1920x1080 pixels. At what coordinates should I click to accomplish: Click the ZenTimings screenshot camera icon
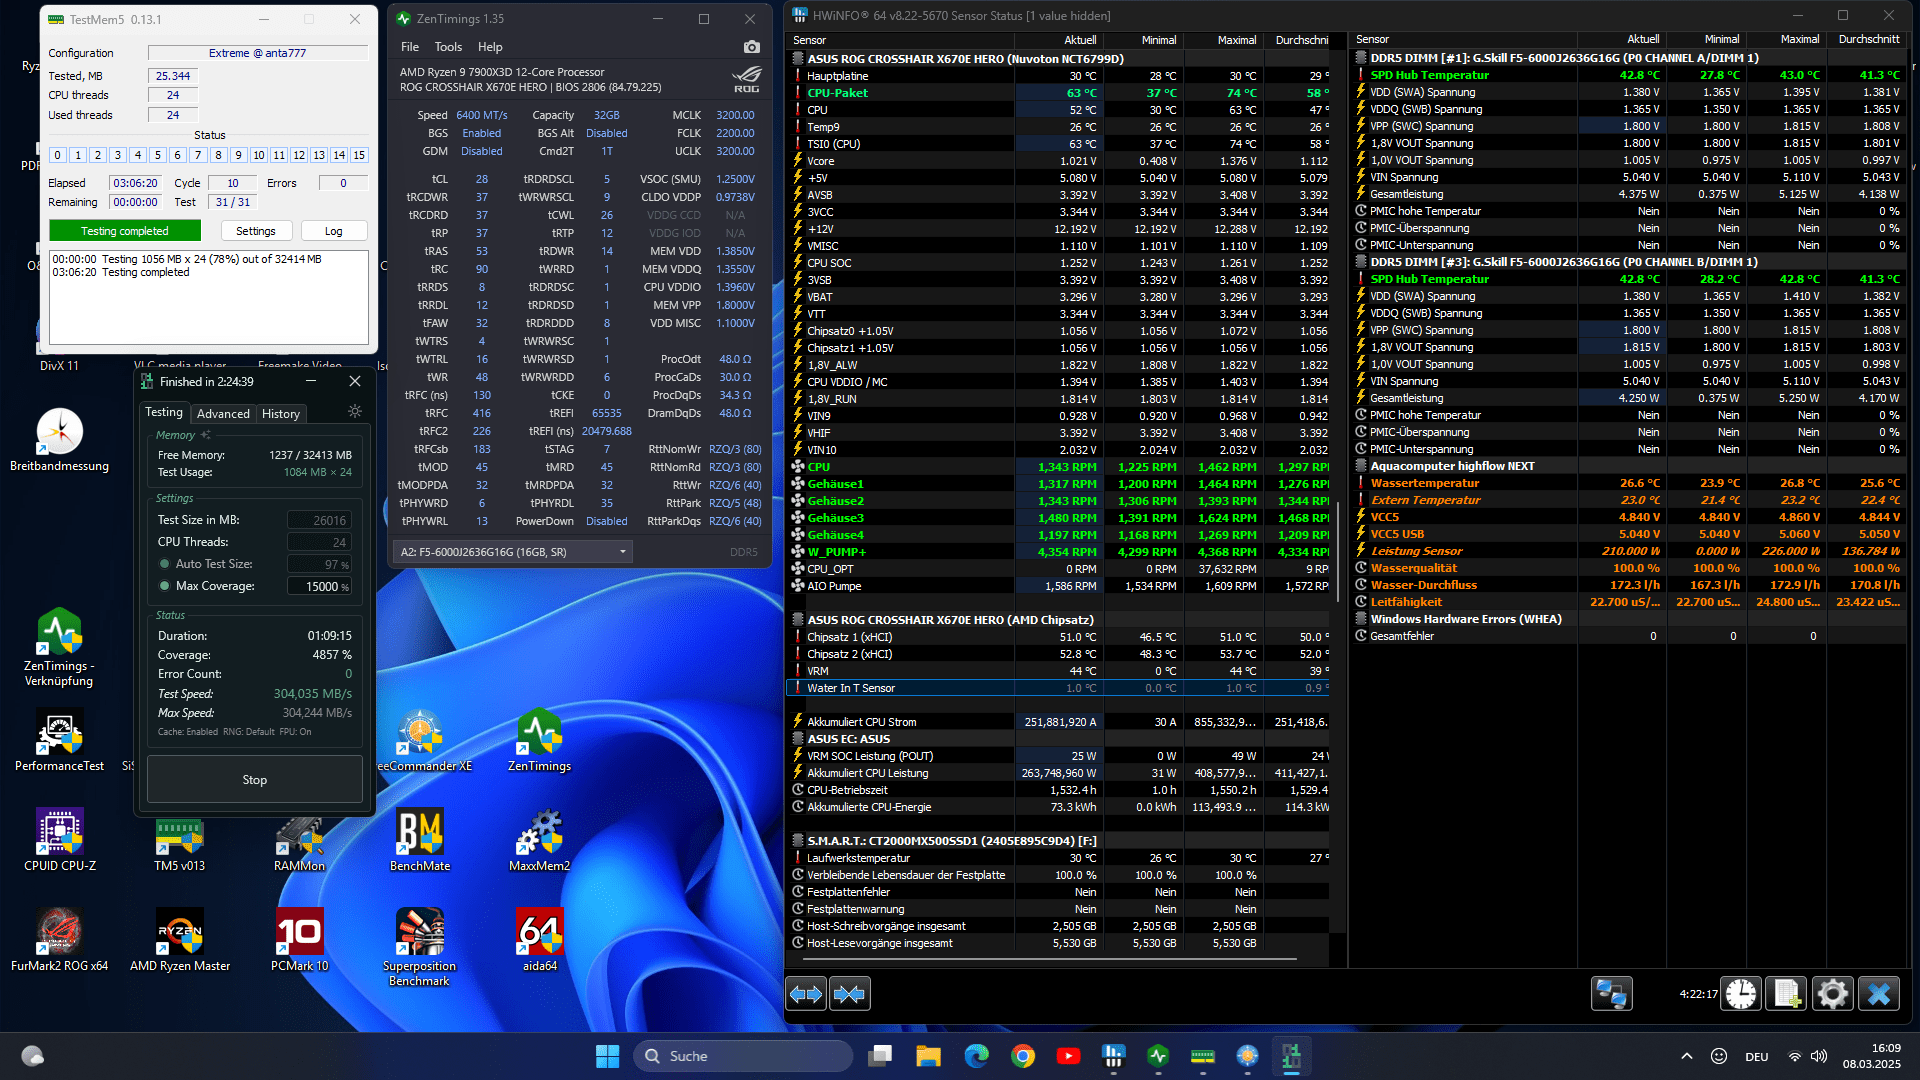(752, 47)
